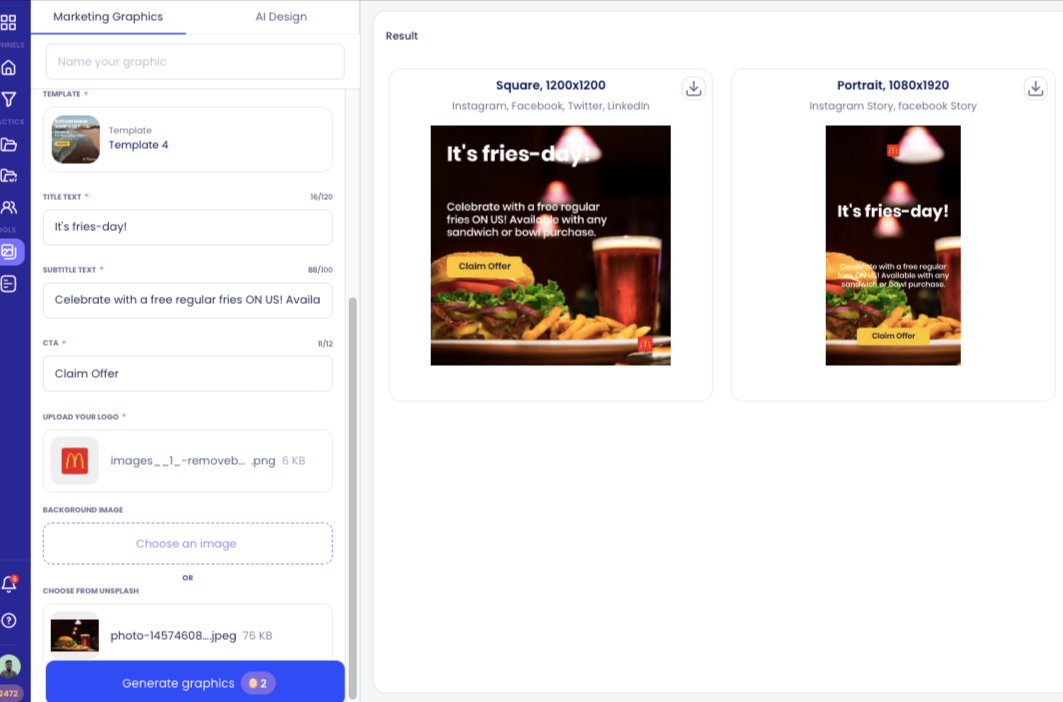This screenshot has height=702, width=1063.
Task: Click the Square, 1200x1200 title
Action: click(x=550, y=85)
